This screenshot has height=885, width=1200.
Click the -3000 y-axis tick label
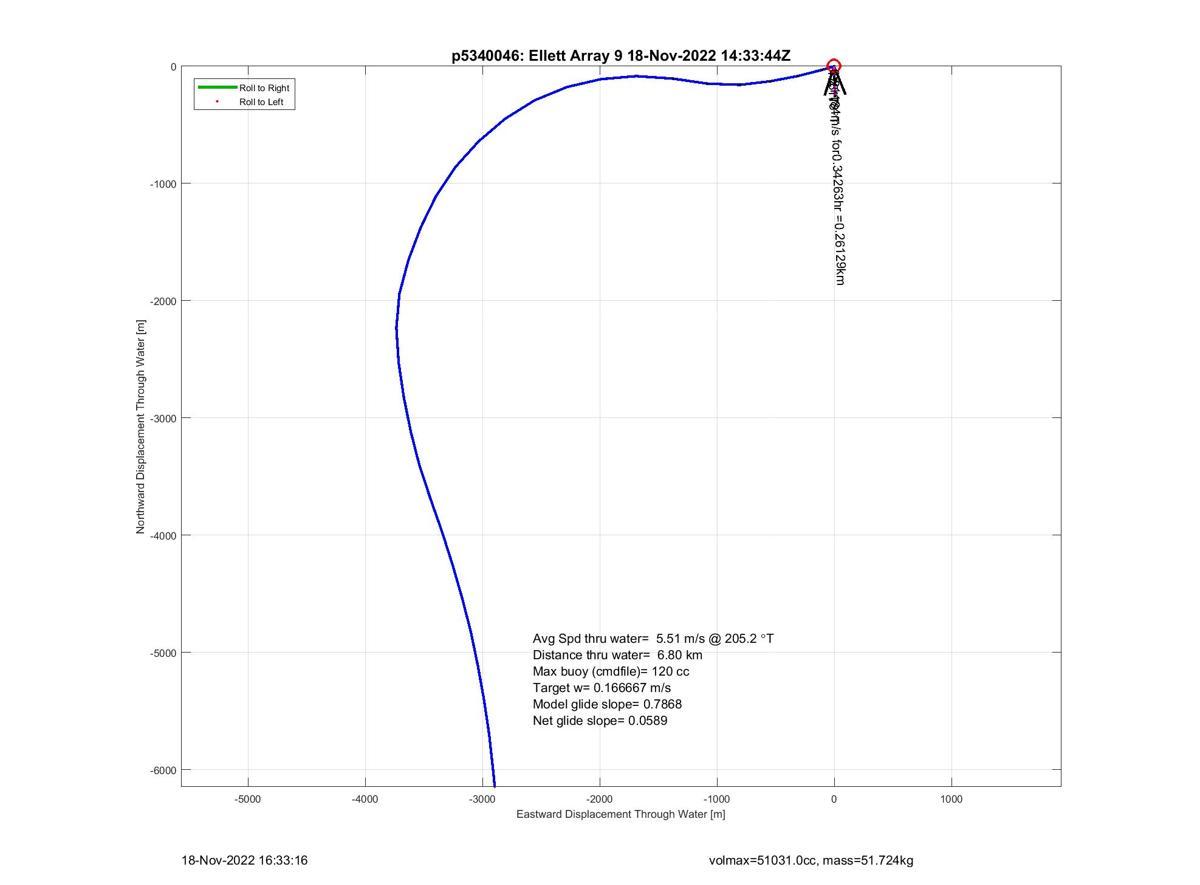[163, 418]
